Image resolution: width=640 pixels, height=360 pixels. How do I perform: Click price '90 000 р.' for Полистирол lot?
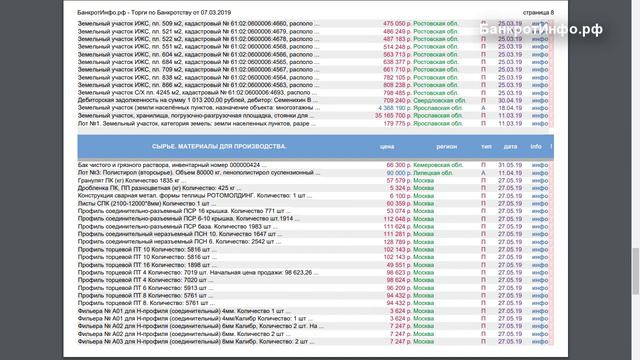tap(399, 173)
